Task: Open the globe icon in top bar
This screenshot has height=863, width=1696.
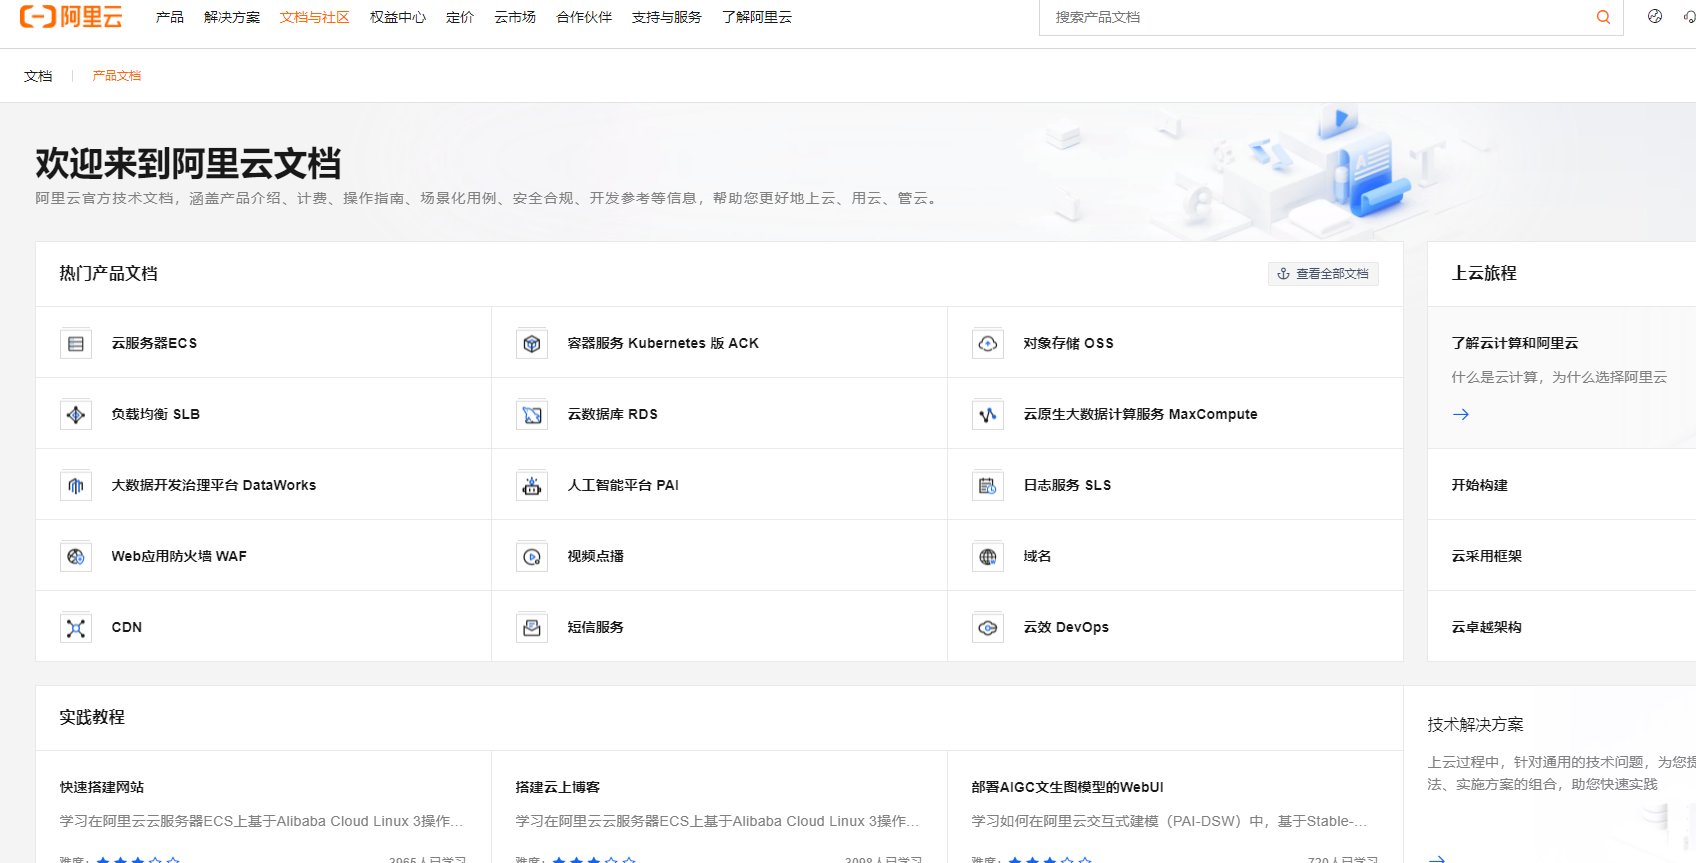Action: tap(1655, 16)
